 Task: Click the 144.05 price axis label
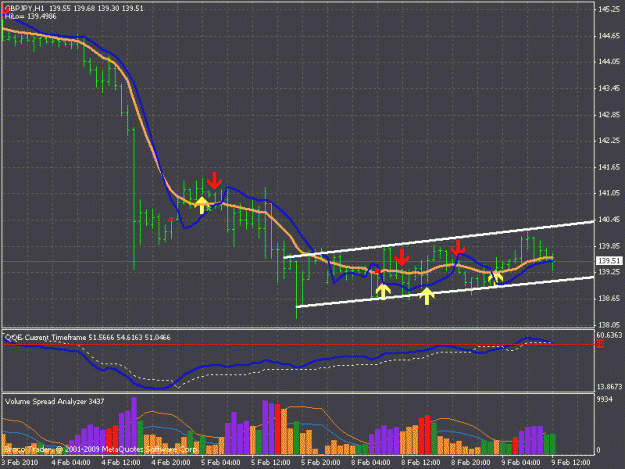point(609,61)
